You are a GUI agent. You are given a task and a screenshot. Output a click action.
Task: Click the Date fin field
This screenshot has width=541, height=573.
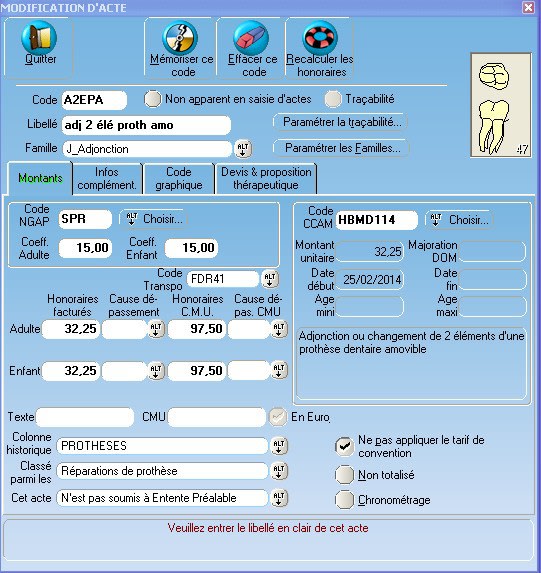[x=492, y=280]
